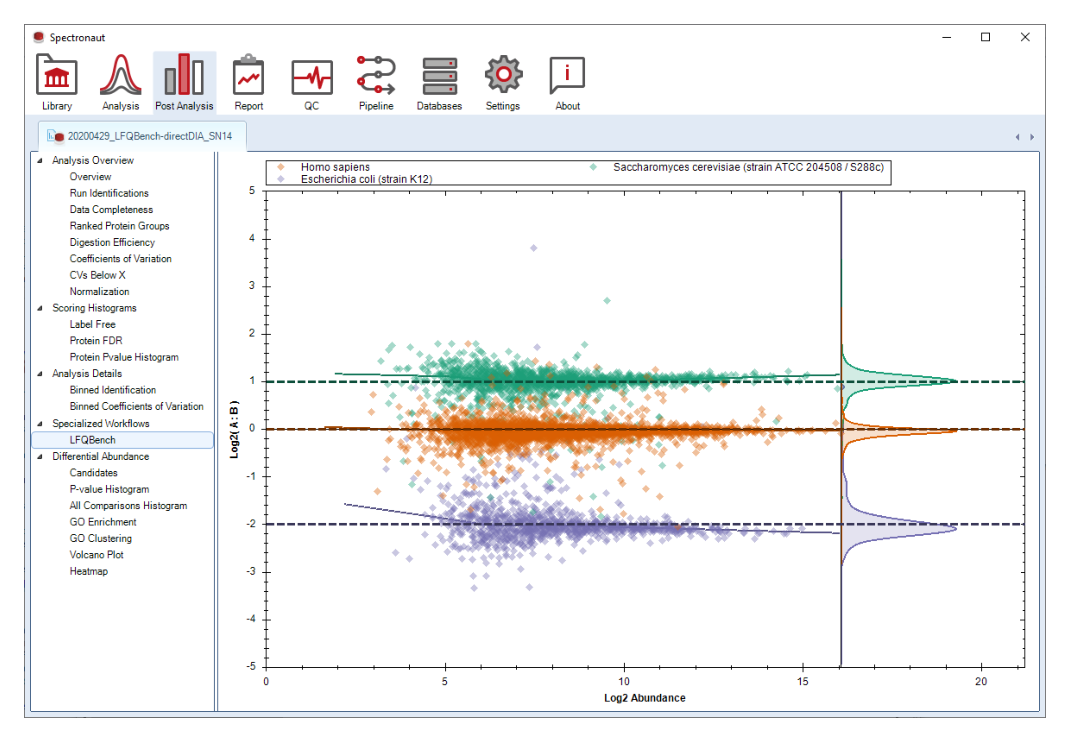Open the Library perspective icon
Screen dimensions: 1070x742
[57, 82]
